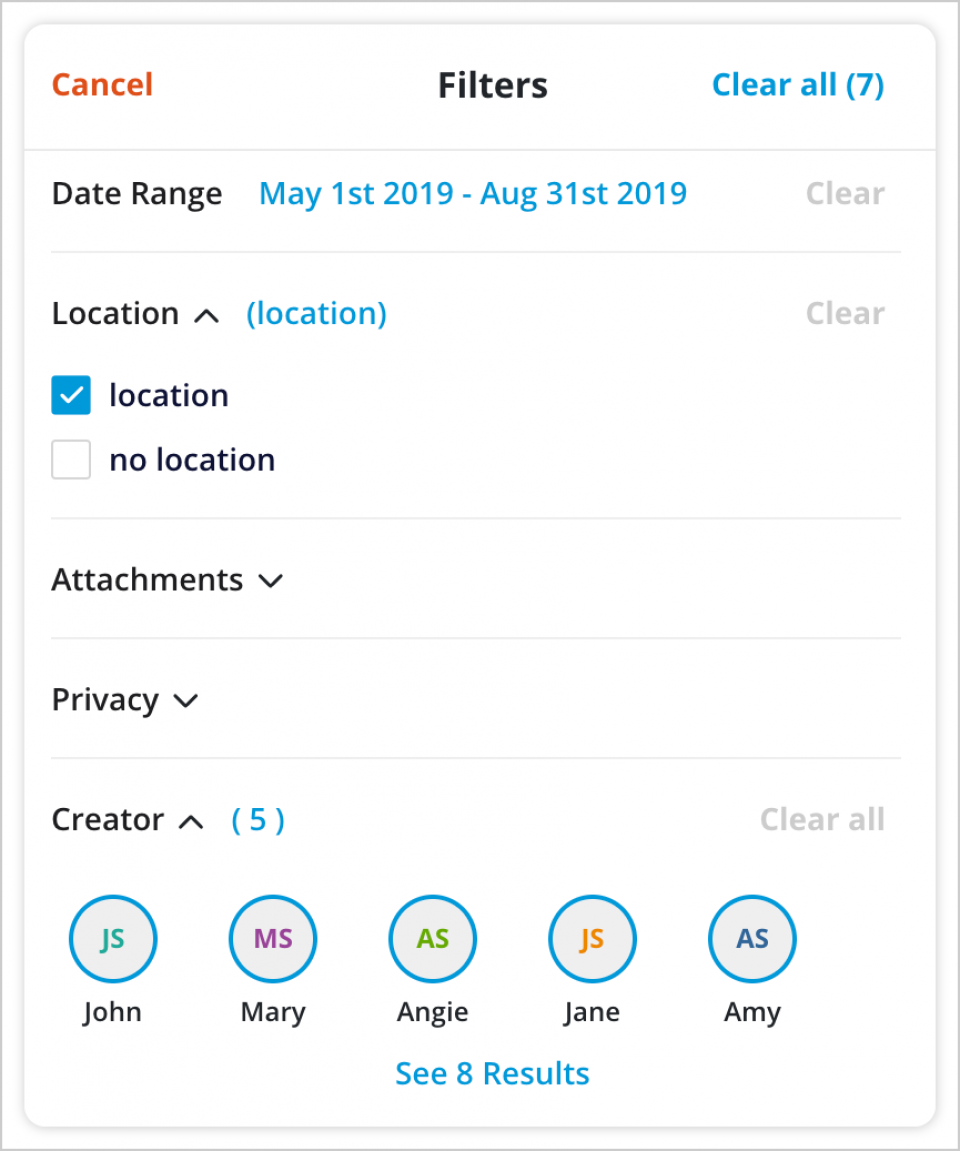Expand the Privacy section
Screen dimensions: 960x1151
coord(185,701)
